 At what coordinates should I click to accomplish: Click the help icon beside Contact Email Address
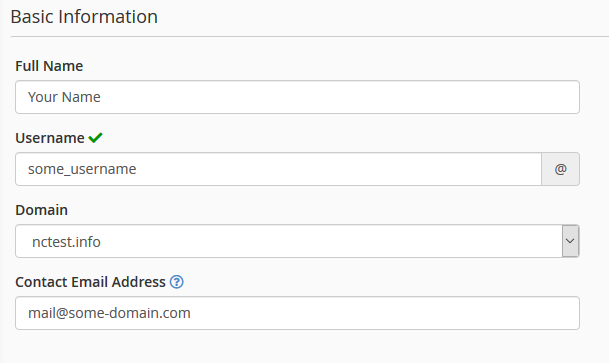[x=177, y=282]
